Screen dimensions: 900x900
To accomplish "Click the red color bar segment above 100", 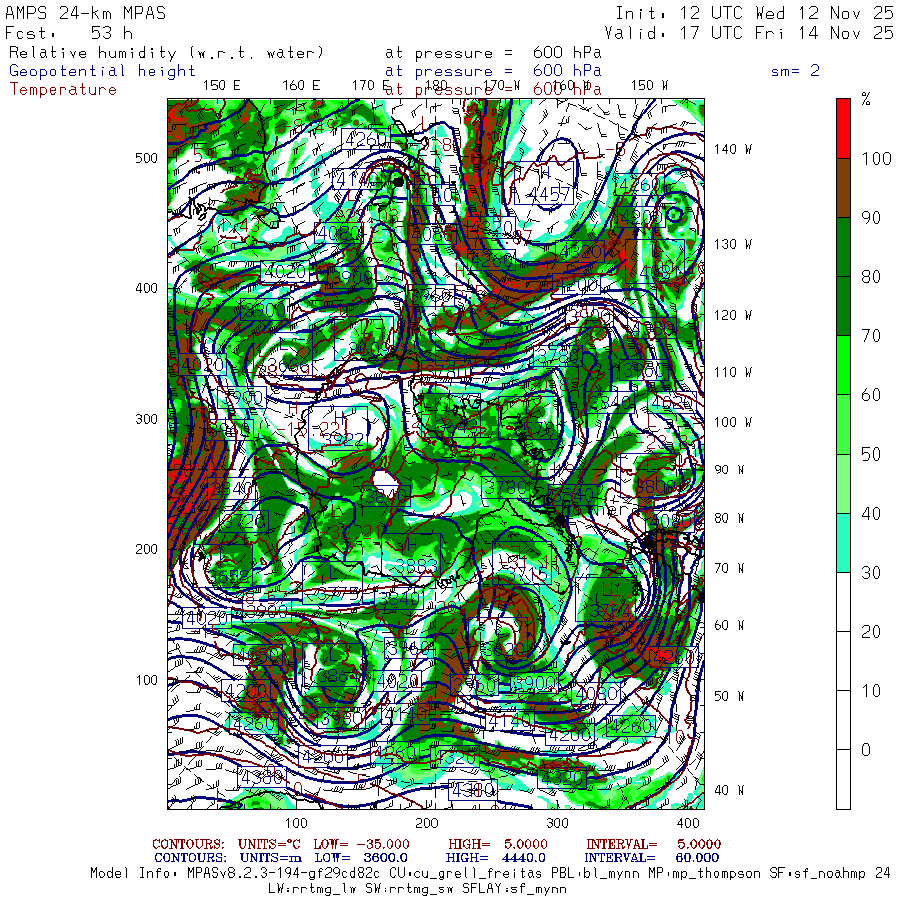I will point(843,127).
